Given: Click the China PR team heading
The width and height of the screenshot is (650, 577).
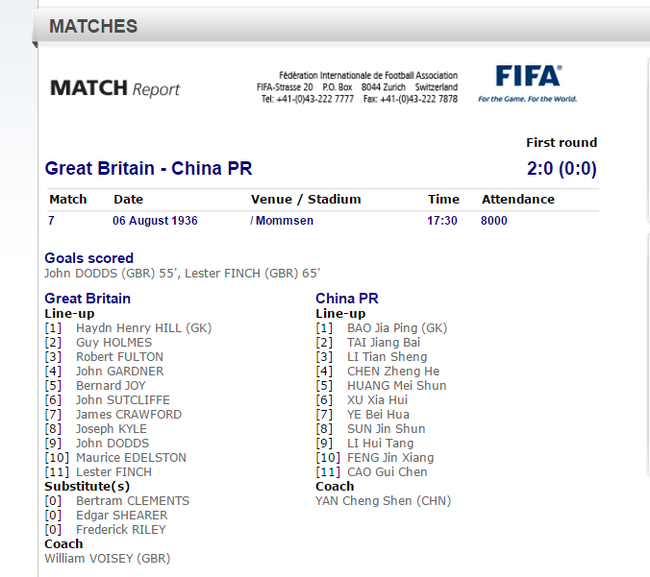Looking at the screenshot, I should (347, 298).
